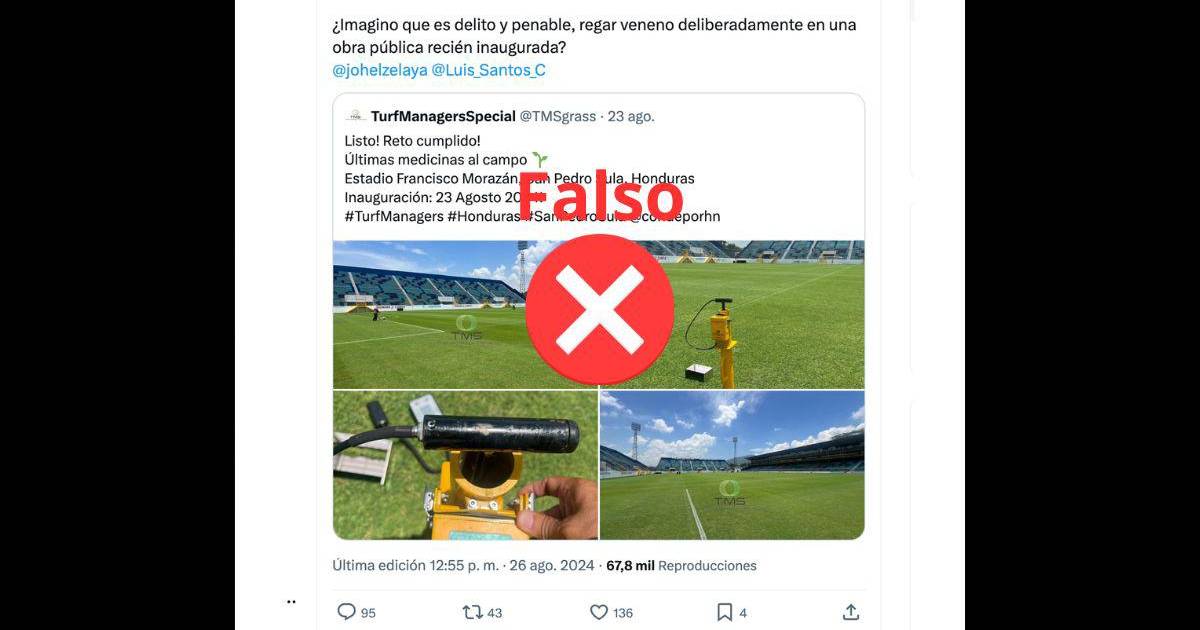Image resolution: width=1200 pixels, height=630 pixels.
Task: Click the @TMSgrass handle
Action: [x=559, y=116]
